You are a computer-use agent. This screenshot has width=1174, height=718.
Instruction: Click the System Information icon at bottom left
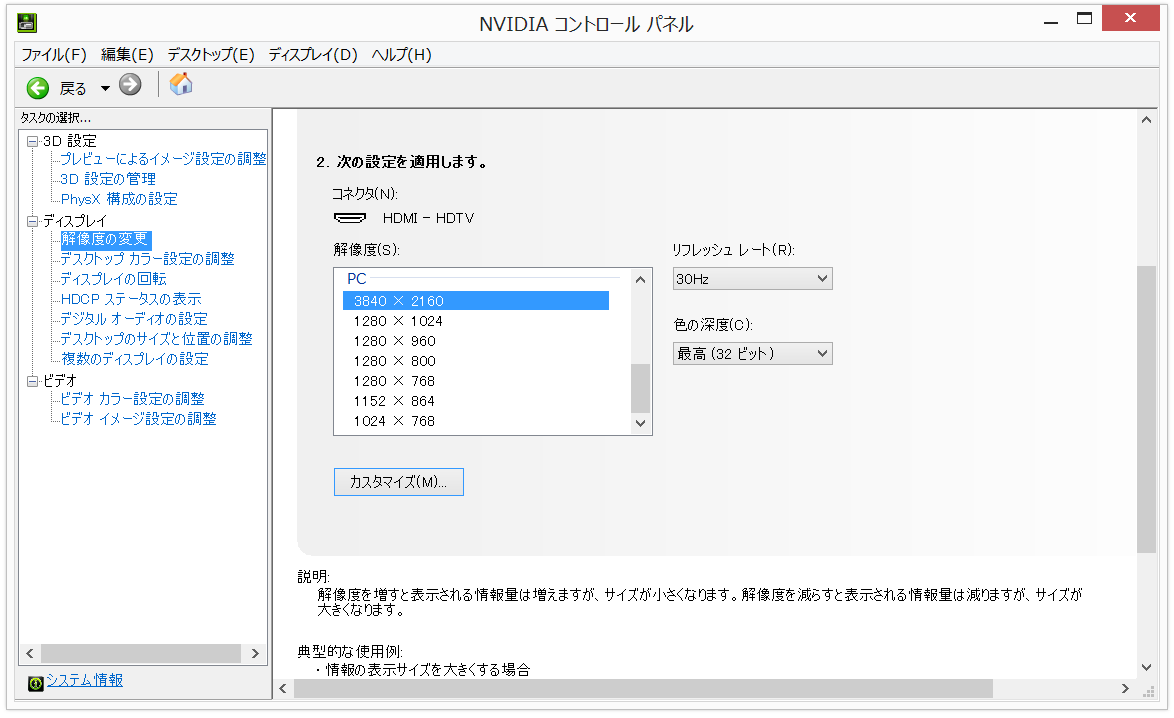click(x=35, y=684)
